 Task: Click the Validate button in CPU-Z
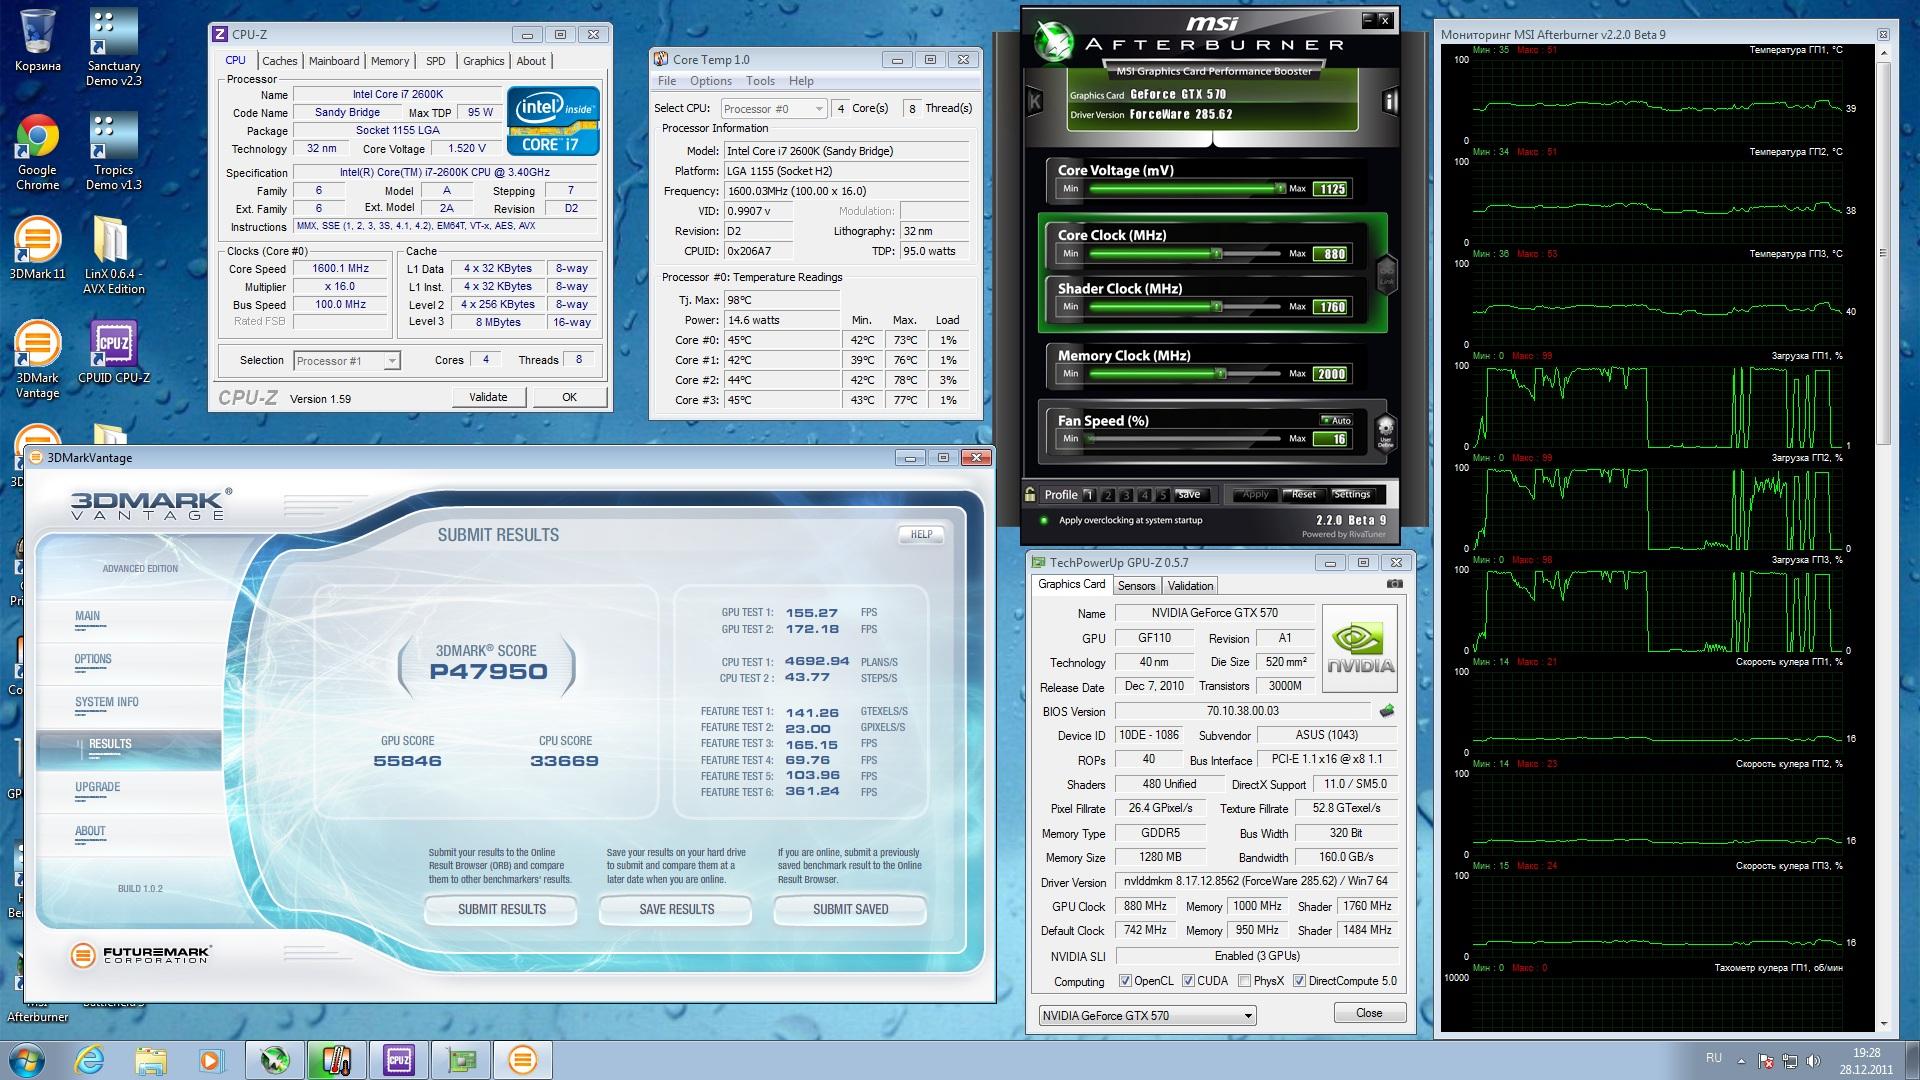point(488,397)
